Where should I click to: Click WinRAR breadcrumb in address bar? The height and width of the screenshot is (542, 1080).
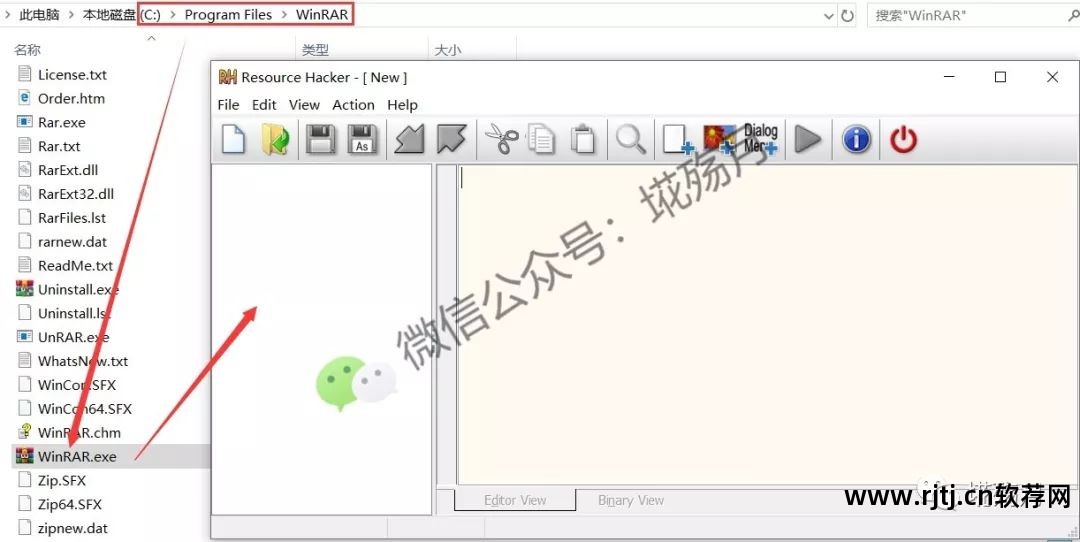pos(322,14)
